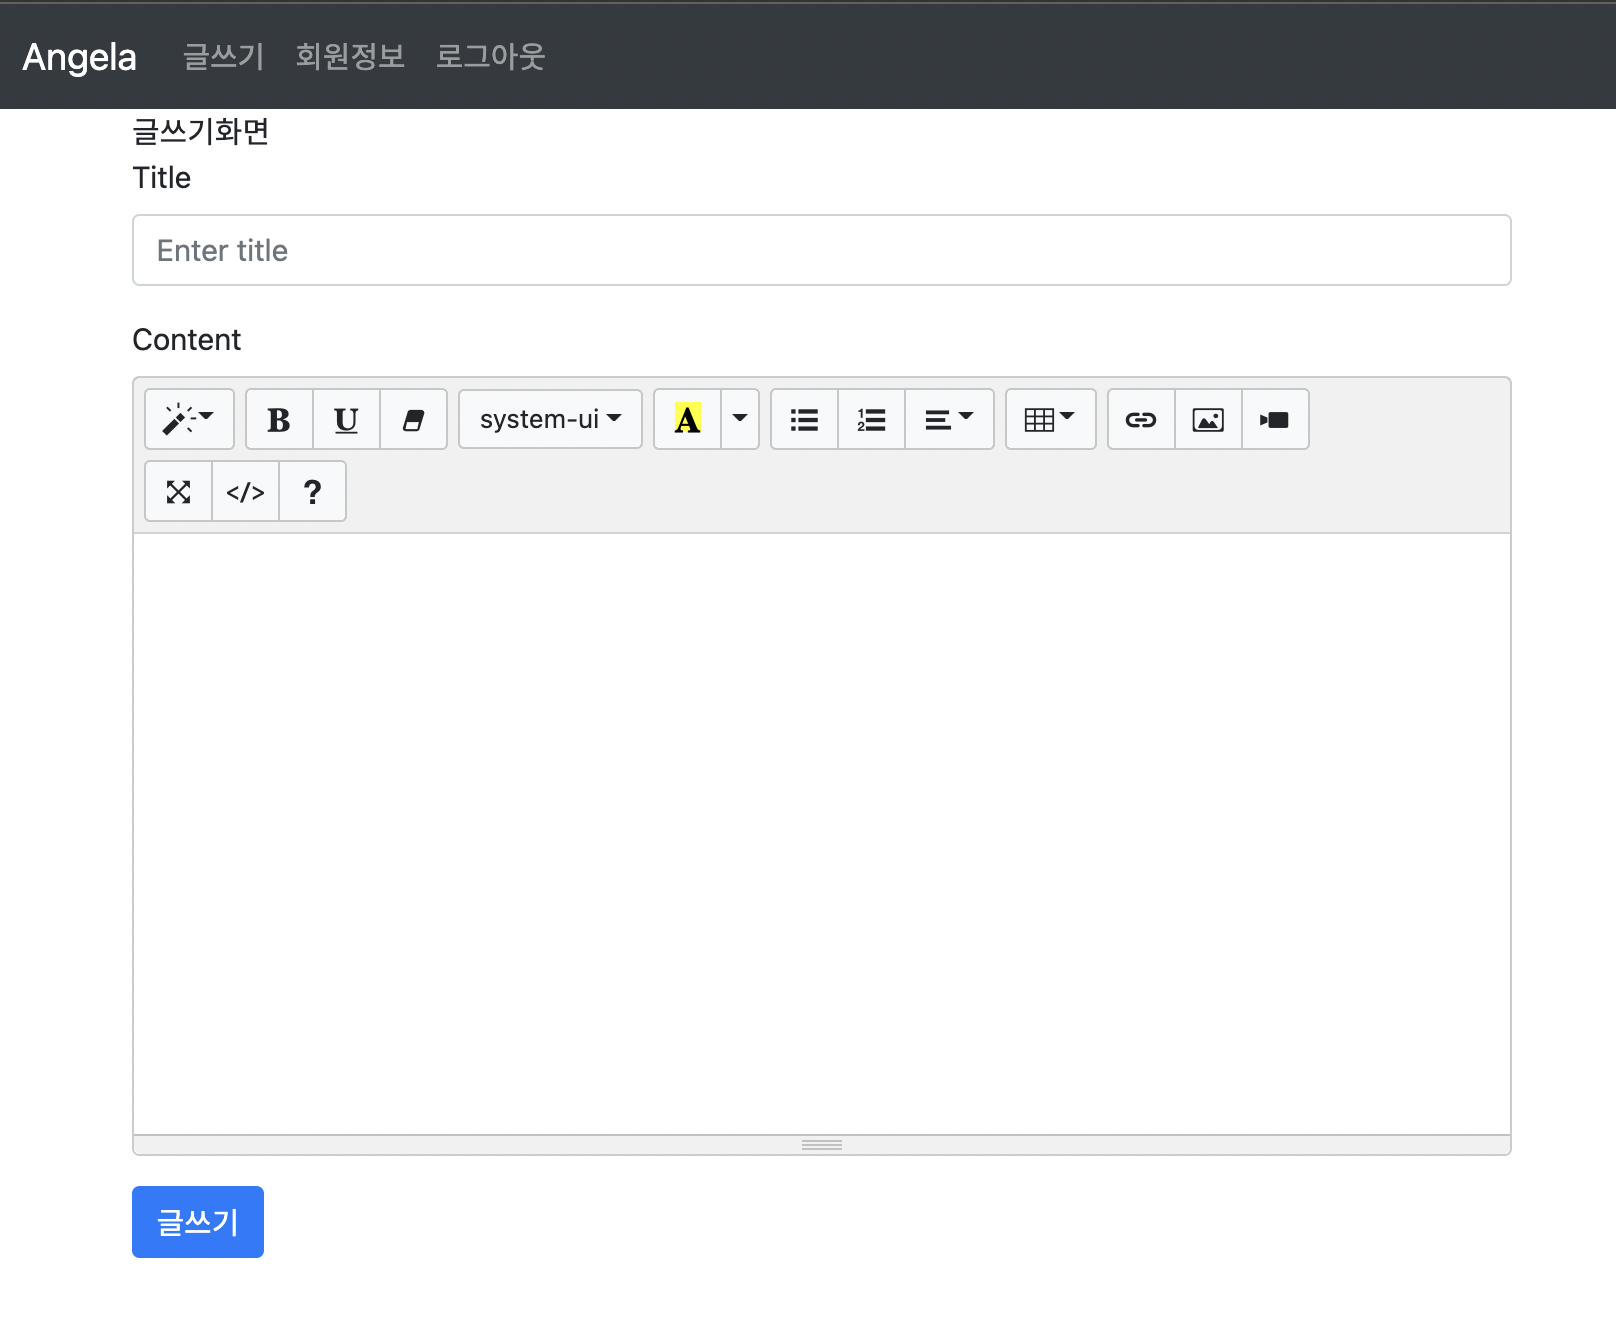
Task: Toggle code view with the </> button
Action: (245, 491)
